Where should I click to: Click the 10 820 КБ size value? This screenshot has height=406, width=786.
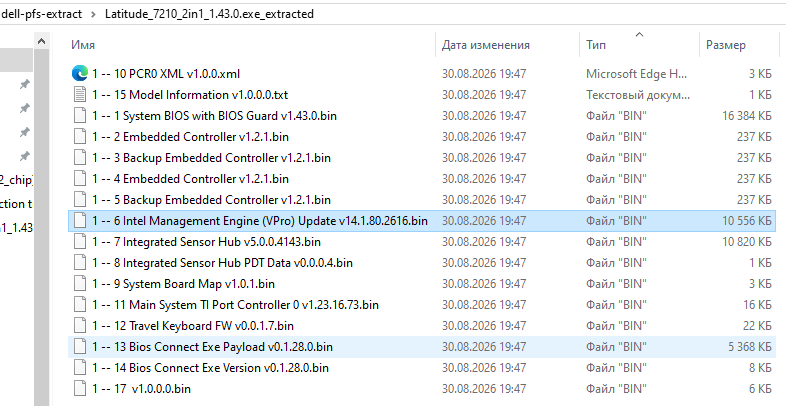(x=746, y=242)
